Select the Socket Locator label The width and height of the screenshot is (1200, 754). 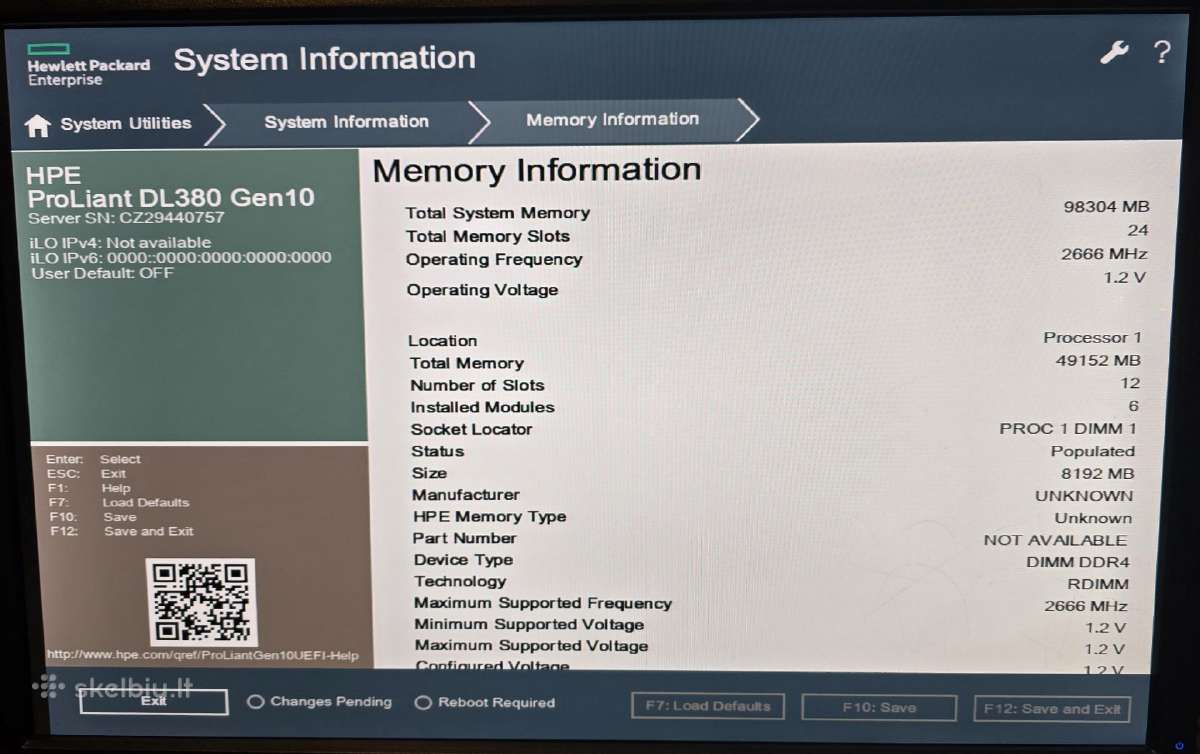click(x=471, y=429)
